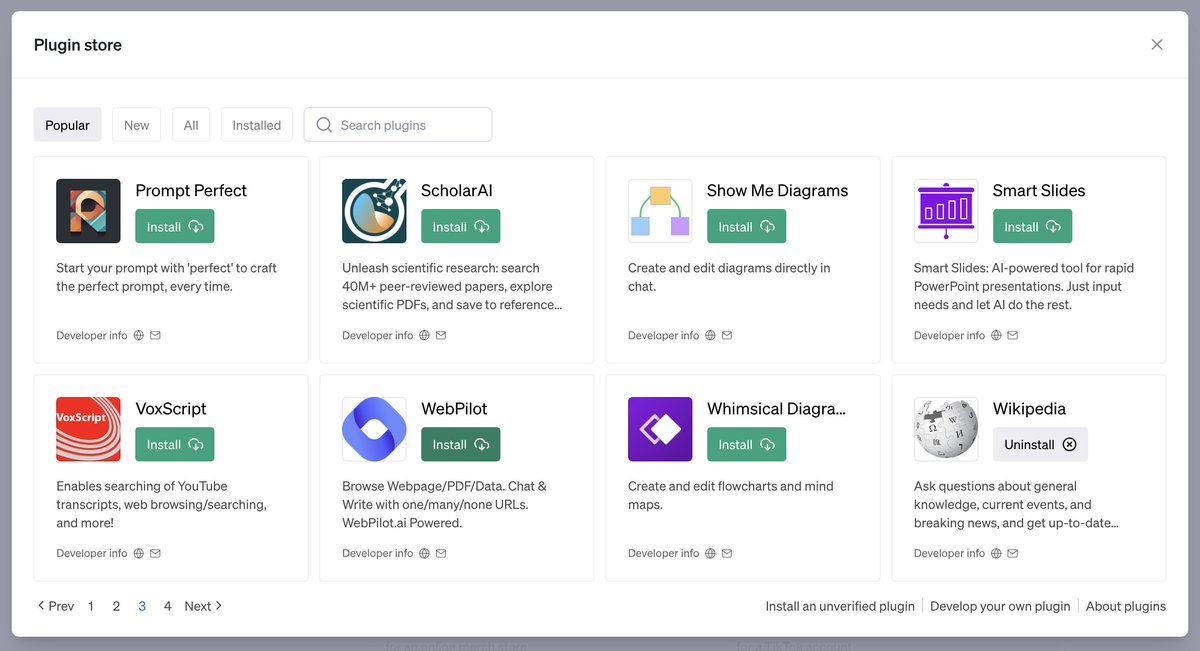Go to page 2 of plugins
1200x651 pixels.
point(116,606)
